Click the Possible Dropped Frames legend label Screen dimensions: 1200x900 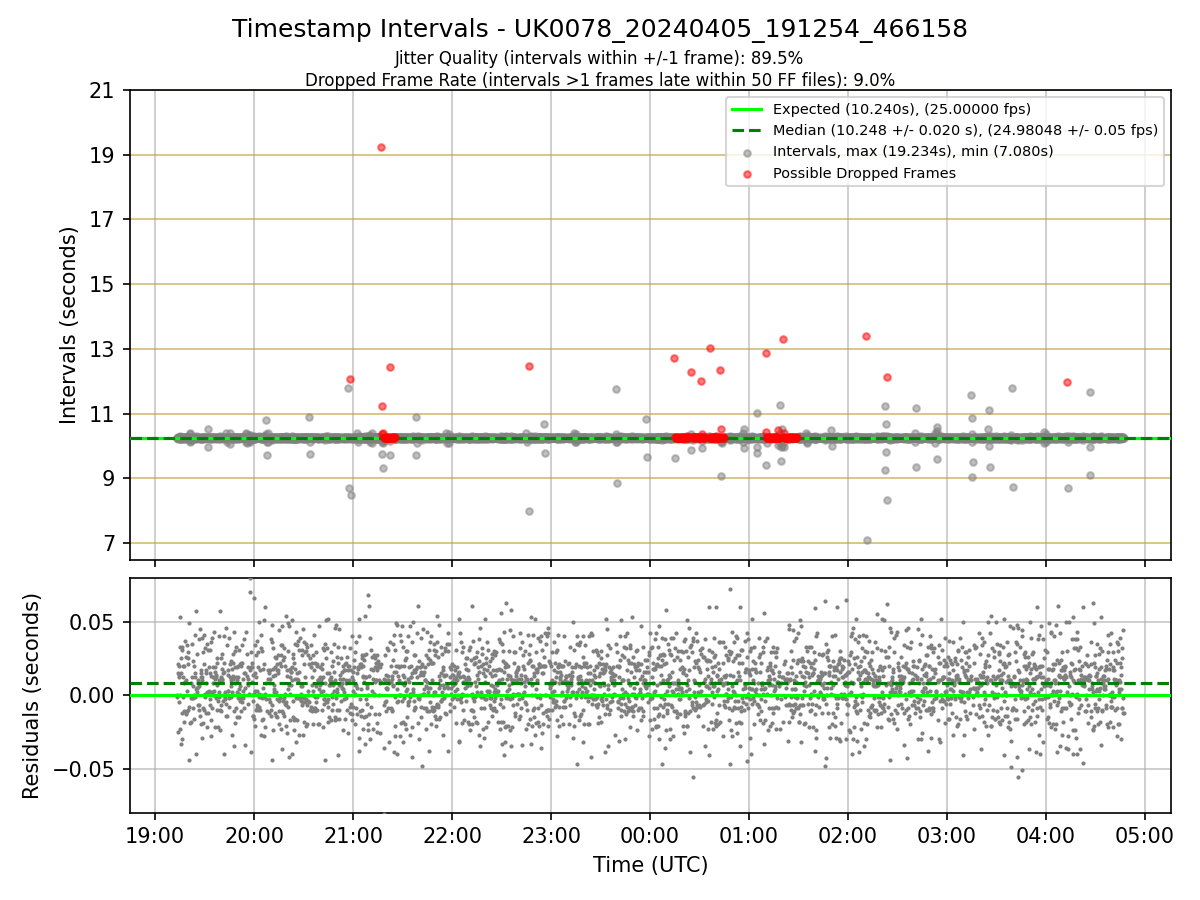click(x=864, y=173)
